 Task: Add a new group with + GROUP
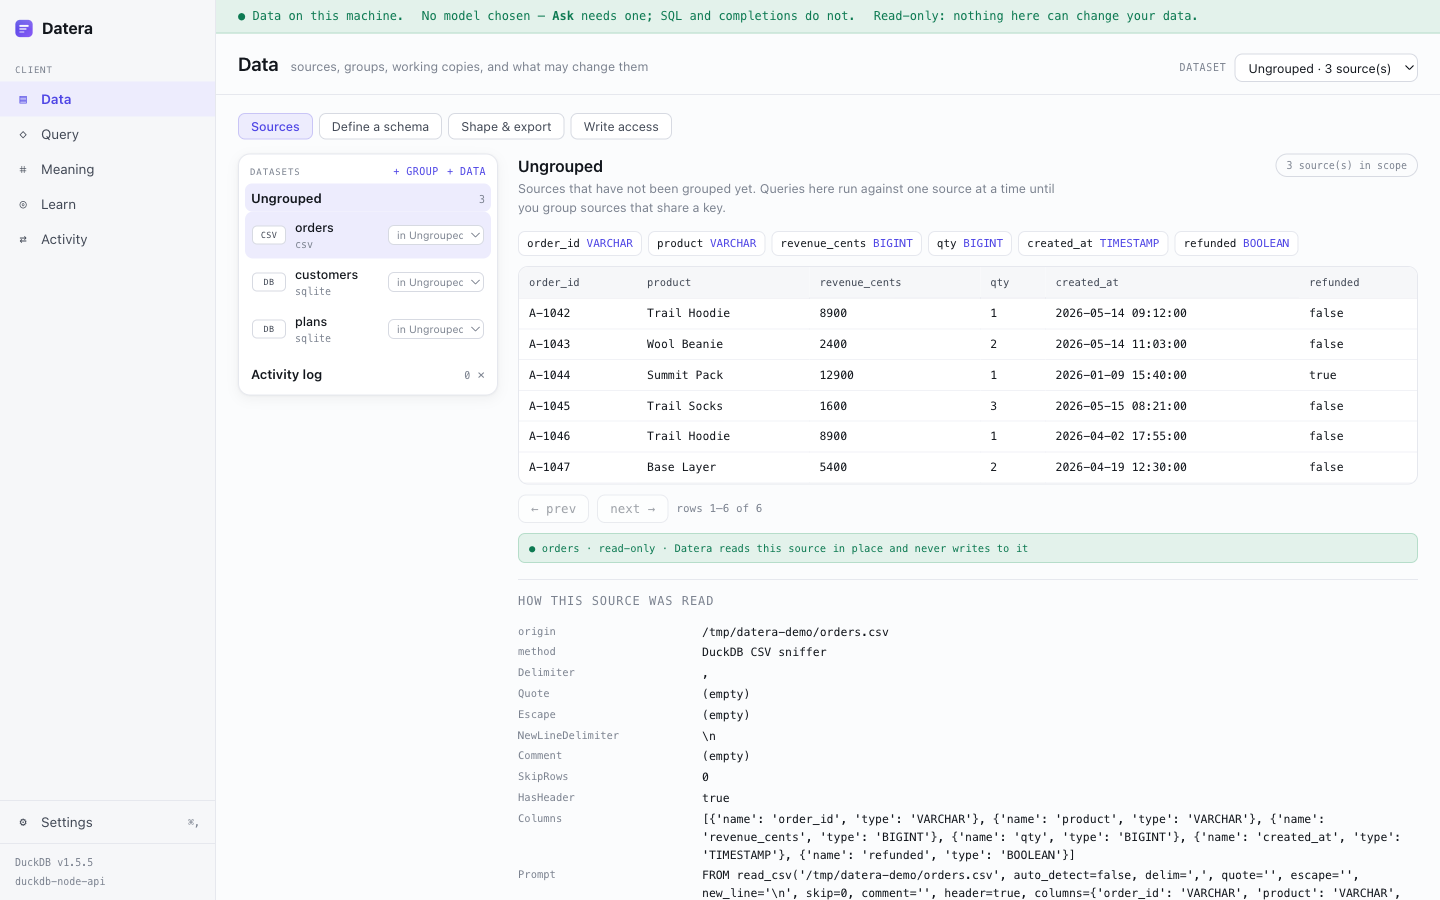pyautogui.click(x=416, y=172)
